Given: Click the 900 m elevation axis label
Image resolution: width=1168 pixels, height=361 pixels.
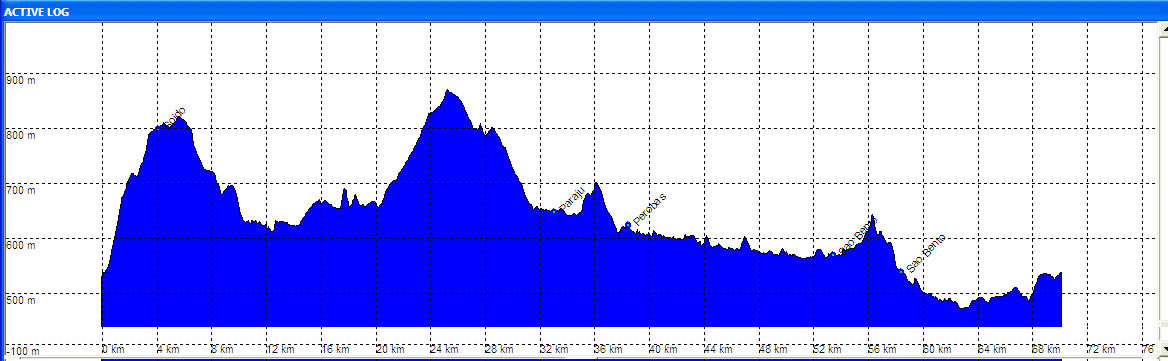Looking at the screenshot, I should [20, 80].
